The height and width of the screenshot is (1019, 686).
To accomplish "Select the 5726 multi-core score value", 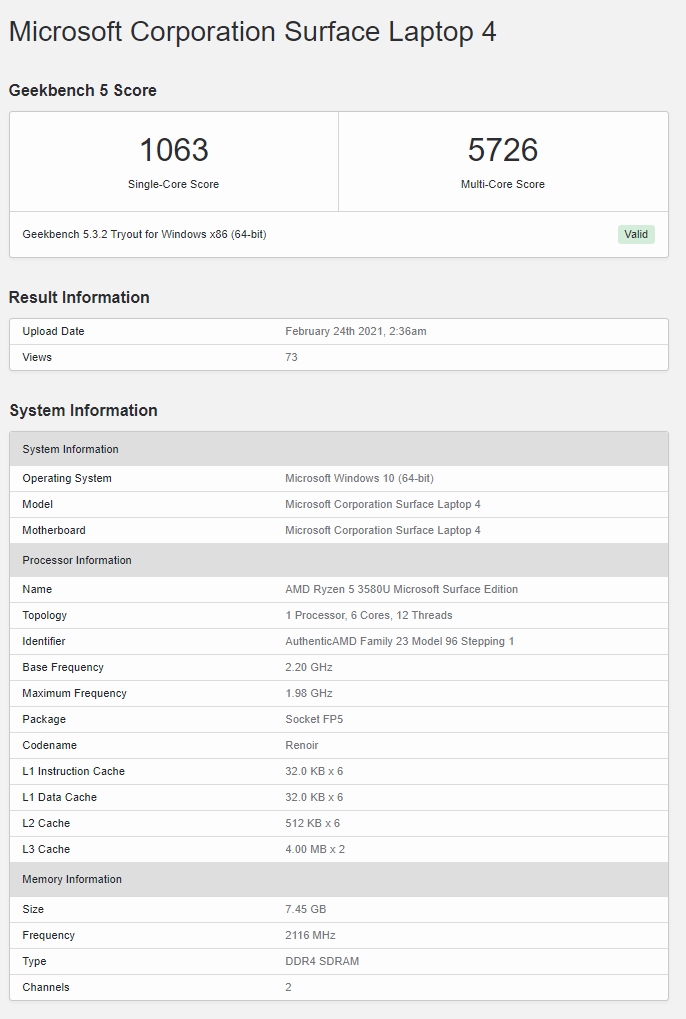I will 503,150.
